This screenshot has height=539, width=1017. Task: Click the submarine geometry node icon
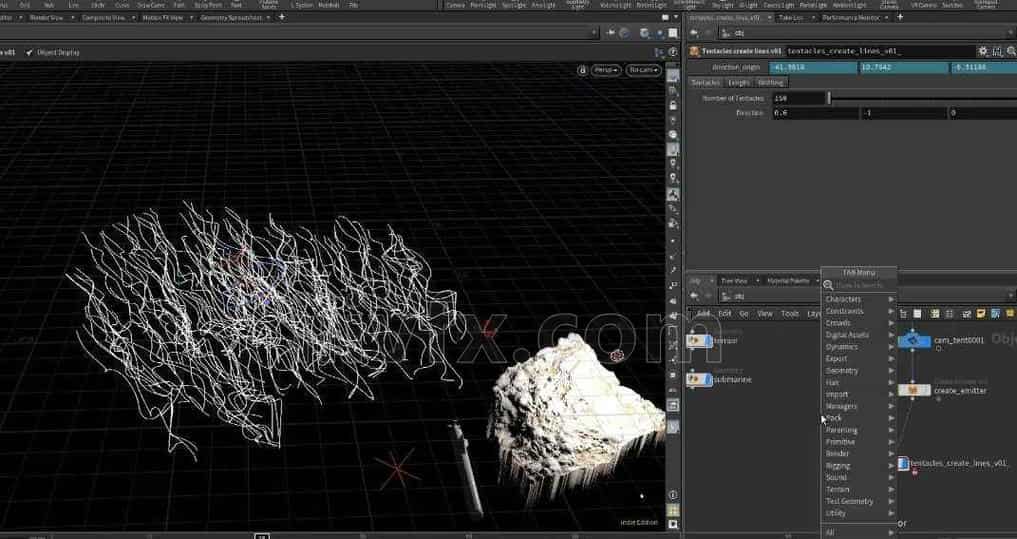coord(696,380)
